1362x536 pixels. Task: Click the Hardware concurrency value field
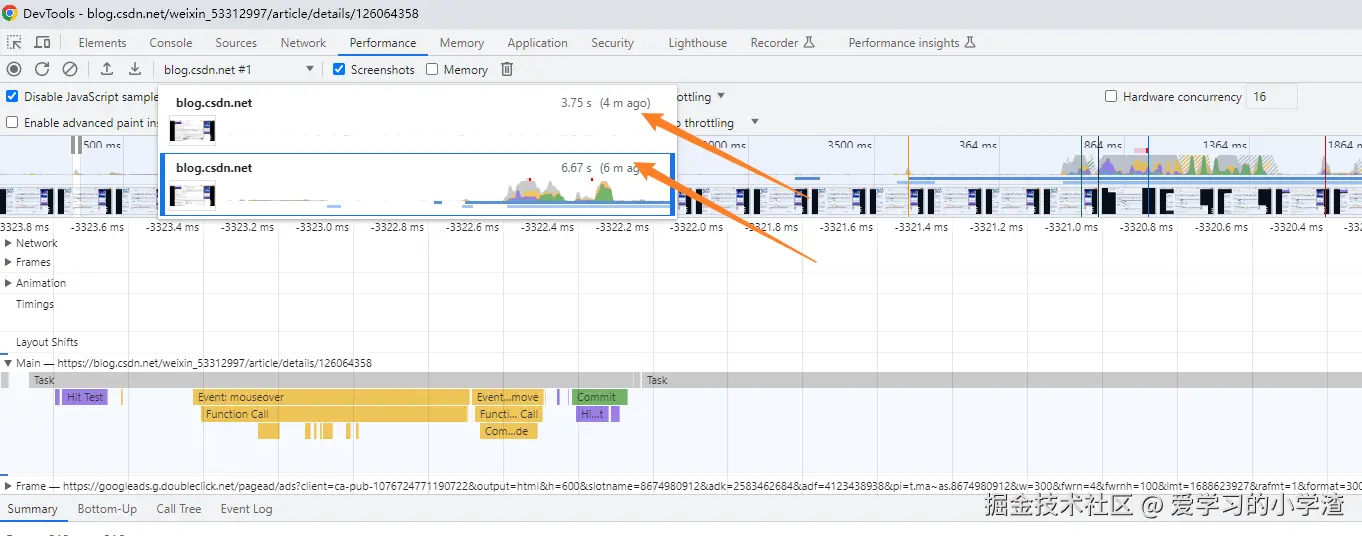1272,97
